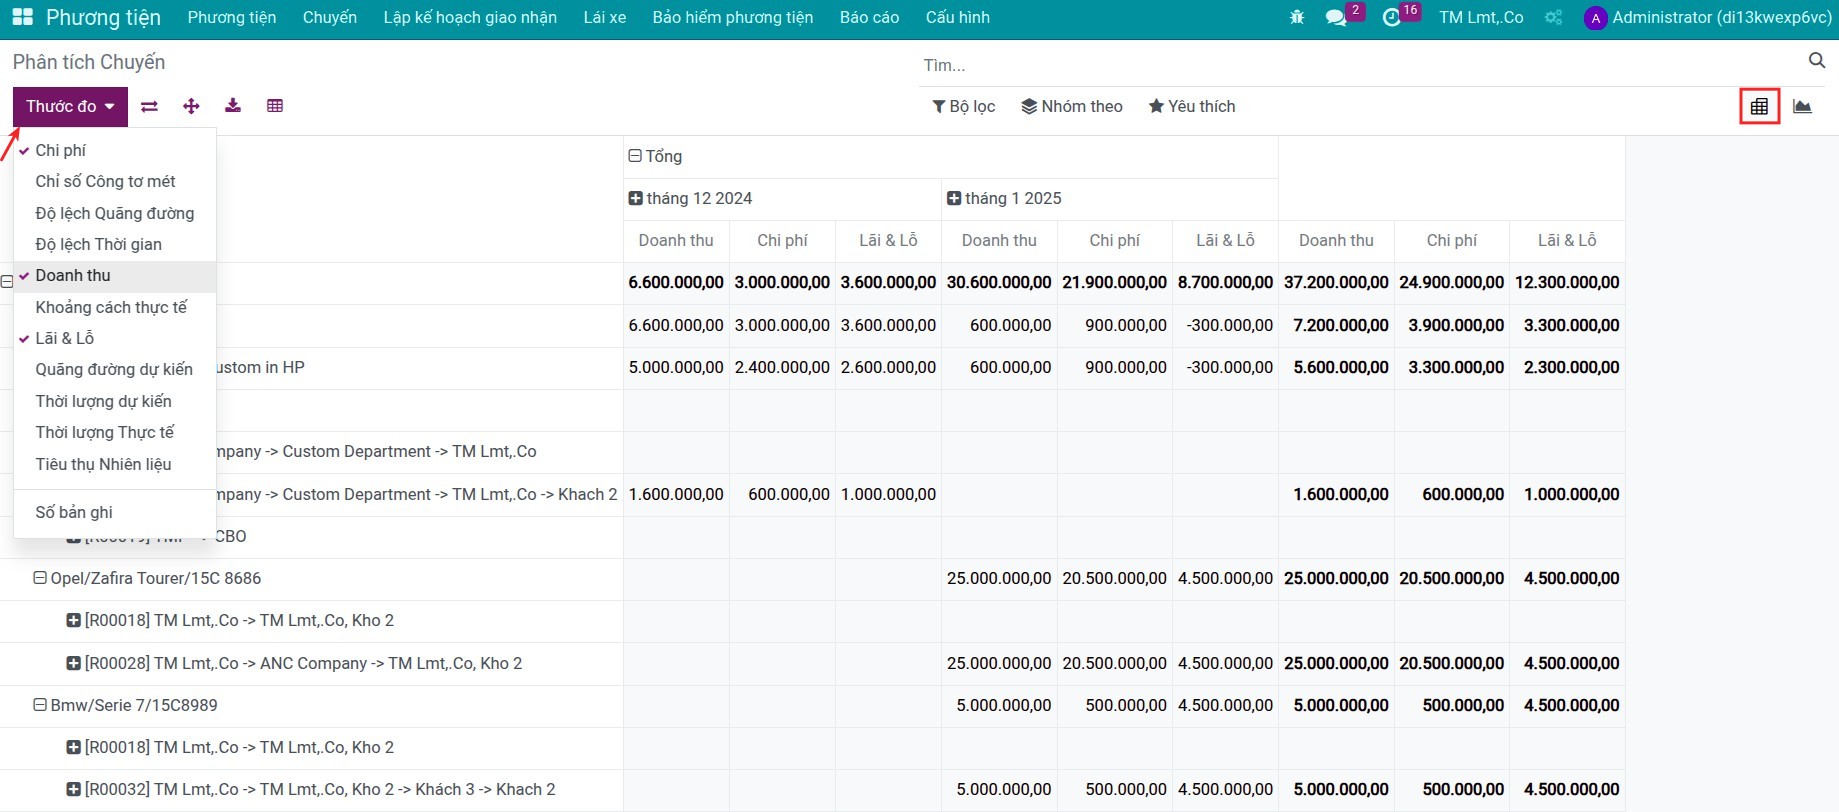Open the apps grid home icon
This screenshot has width=1839, height=812.
pos(22,17)
